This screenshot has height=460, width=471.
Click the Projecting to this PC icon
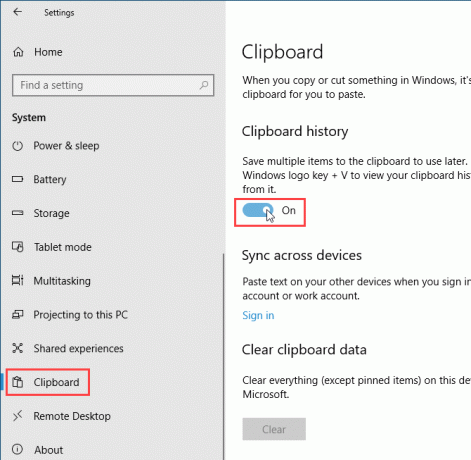tap(18, 314)
